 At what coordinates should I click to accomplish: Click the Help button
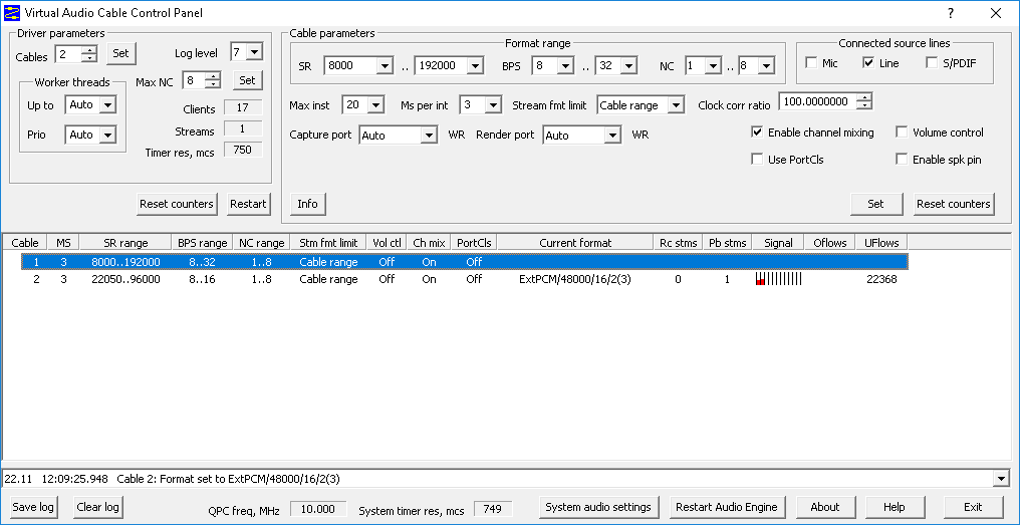[x=894, y=507]
